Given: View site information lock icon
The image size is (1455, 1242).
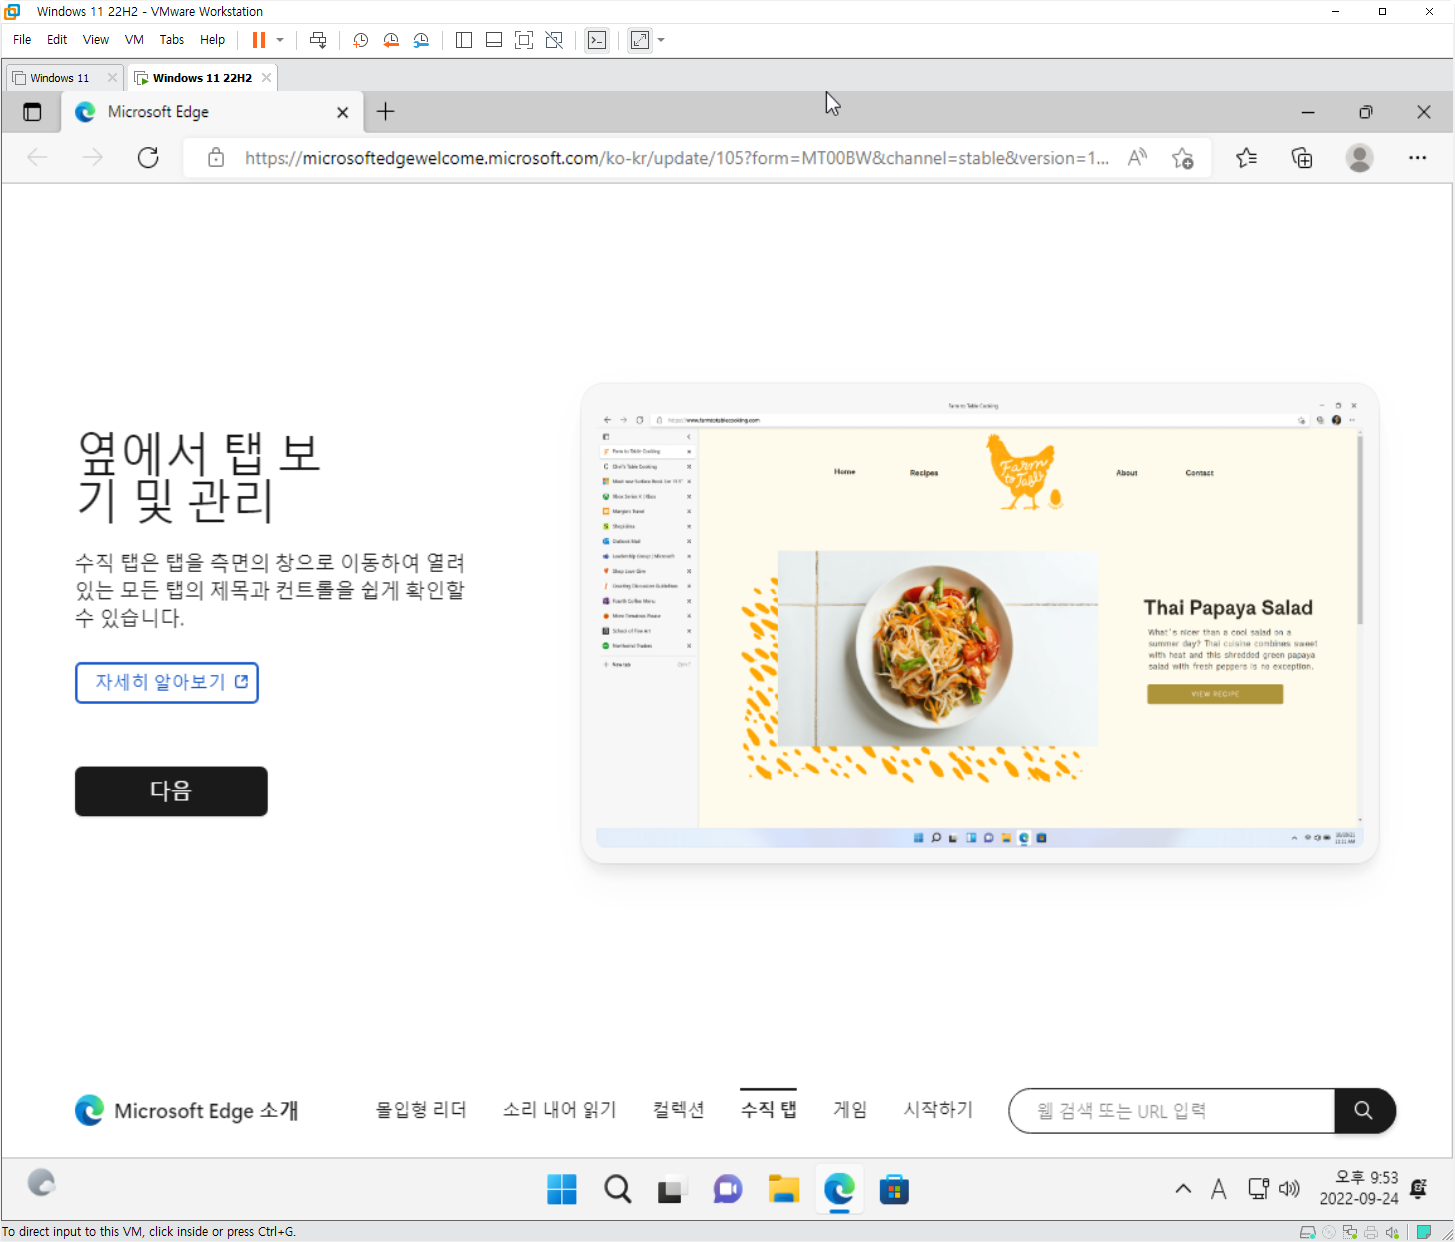Looking at the screenshot, I should 216,158.
